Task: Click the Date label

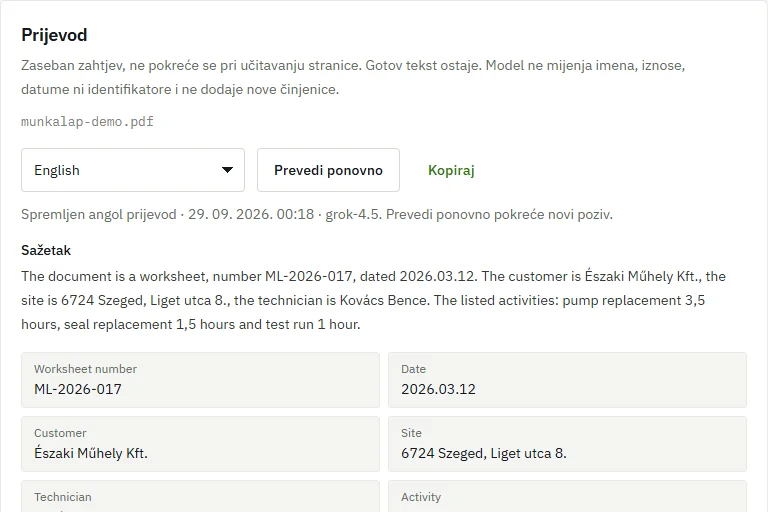Action: click(x=413, y=369)
